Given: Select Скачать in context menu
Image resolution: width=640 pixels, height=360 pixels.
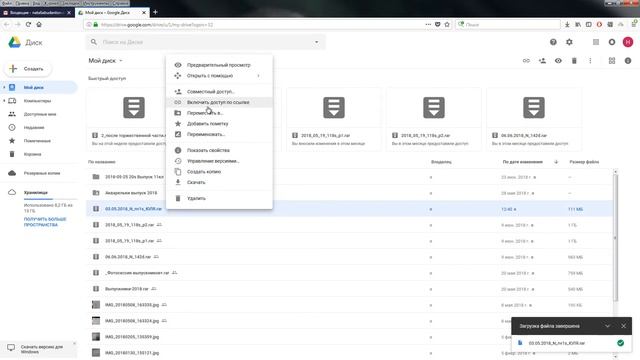Looking at the screenshot, I should (219, 182).
